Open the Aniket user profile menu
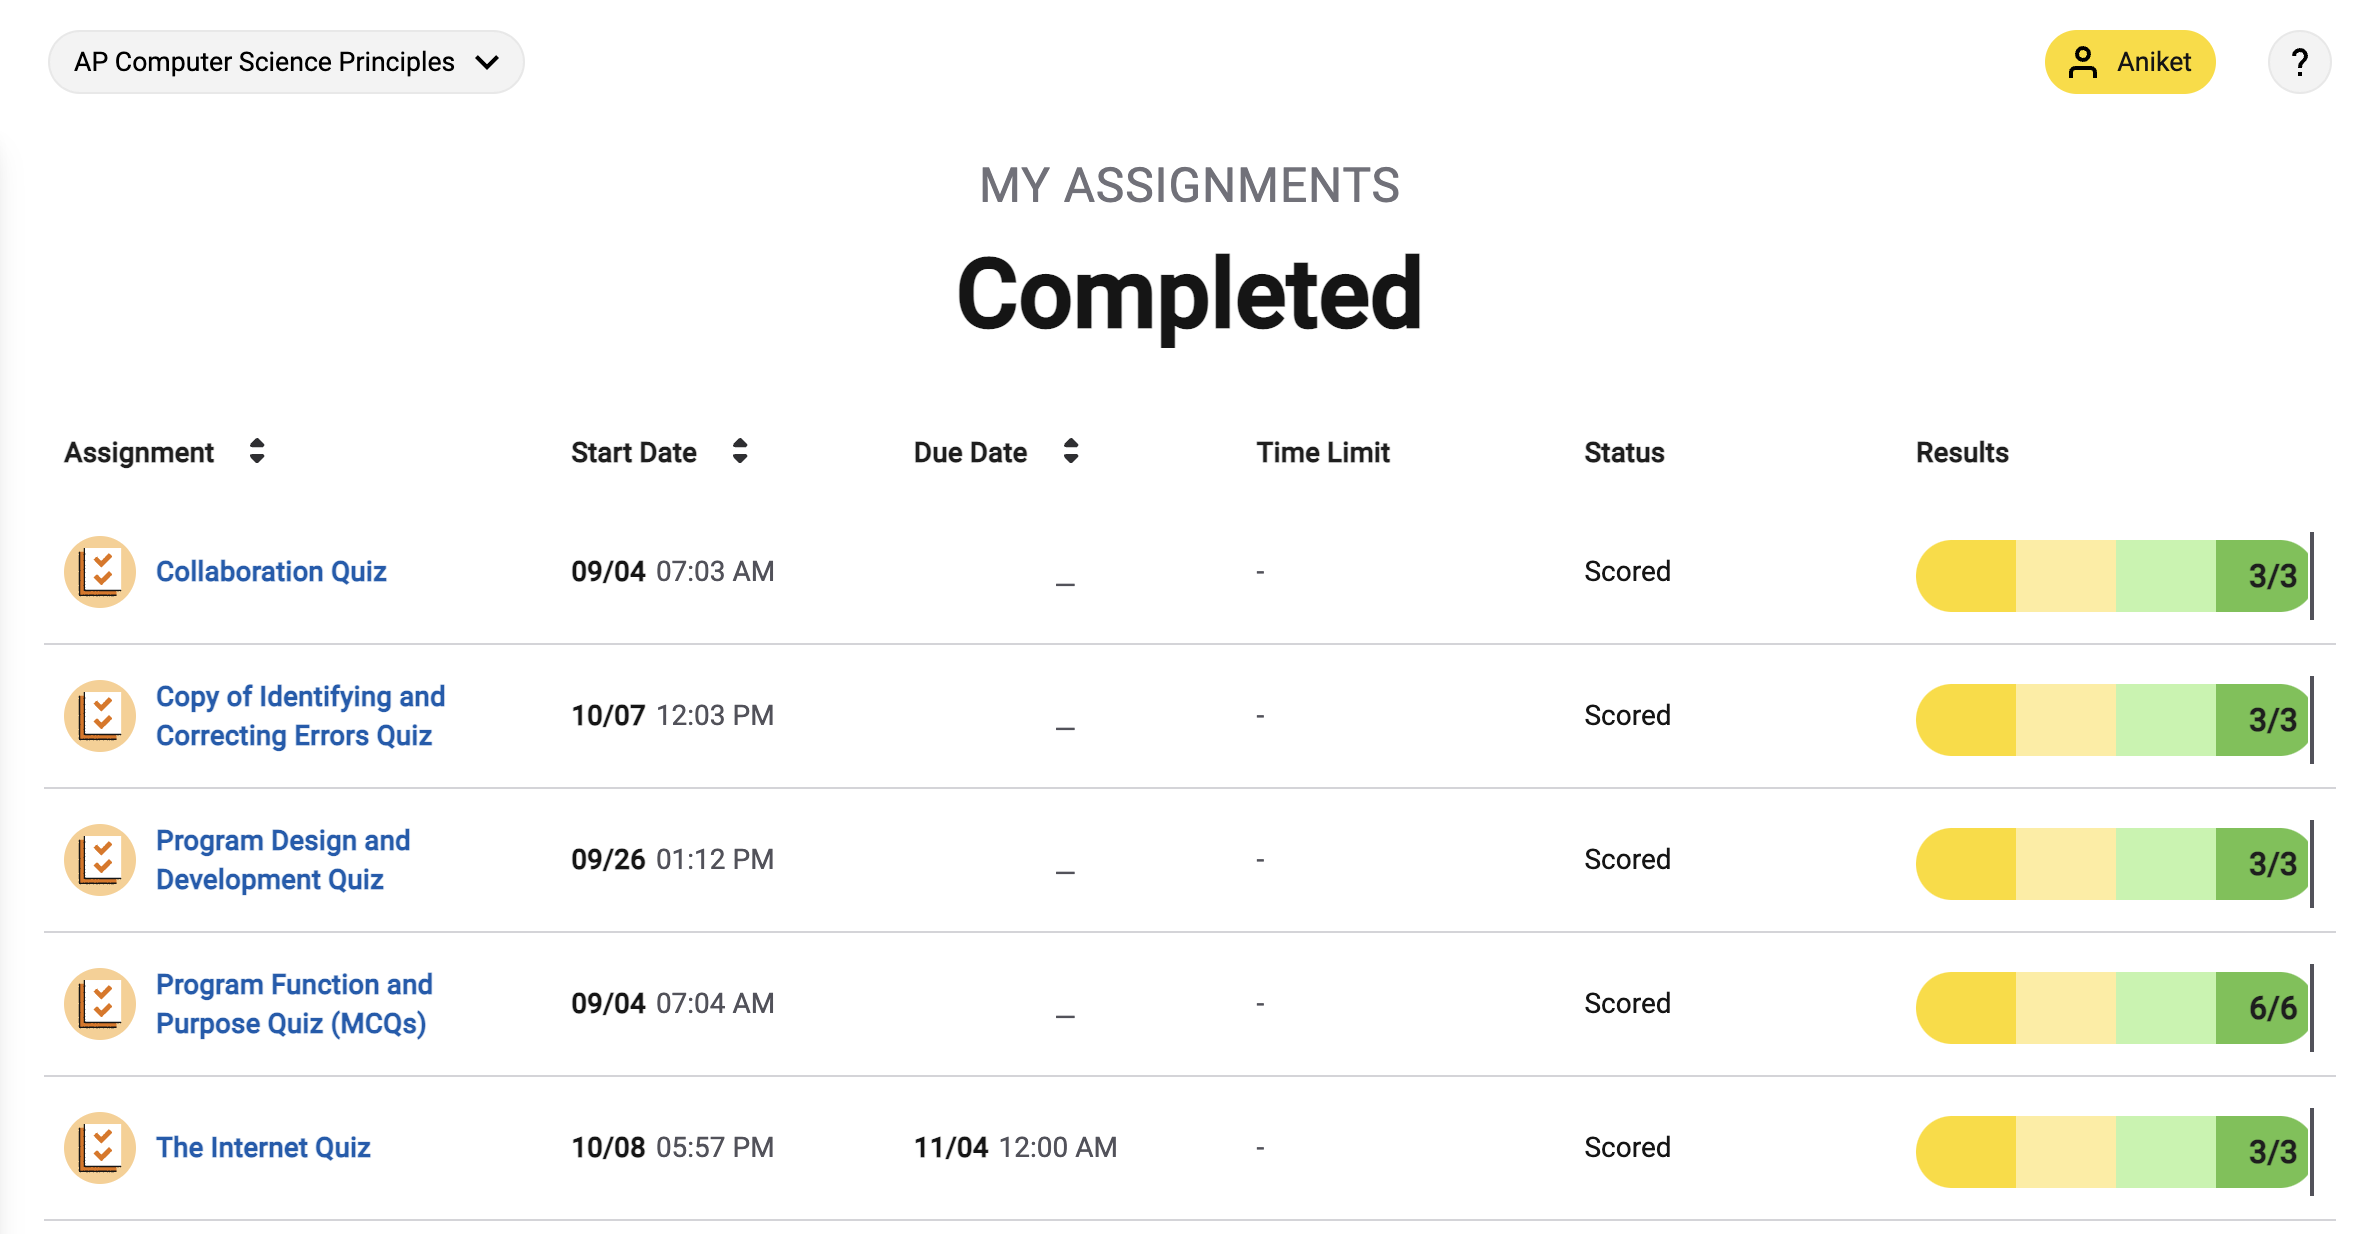This screenshot has height=1234, width=2374. (x=2127, y=63)
